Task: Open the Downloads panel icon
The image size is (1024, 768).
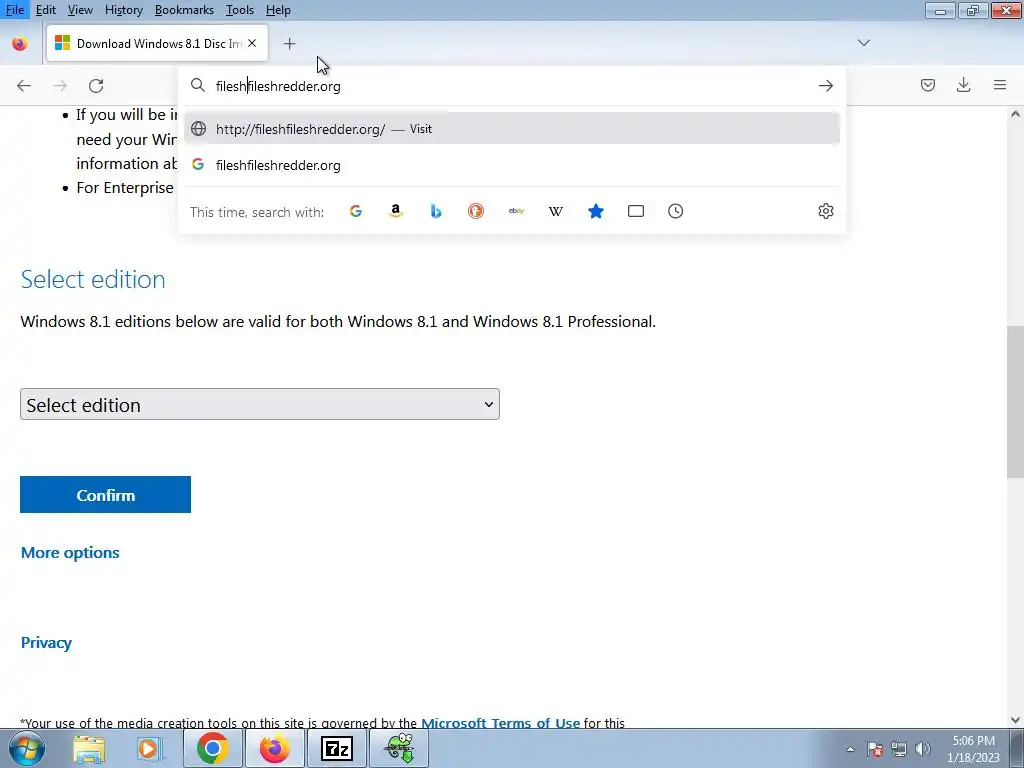Action: click(963, 85)
